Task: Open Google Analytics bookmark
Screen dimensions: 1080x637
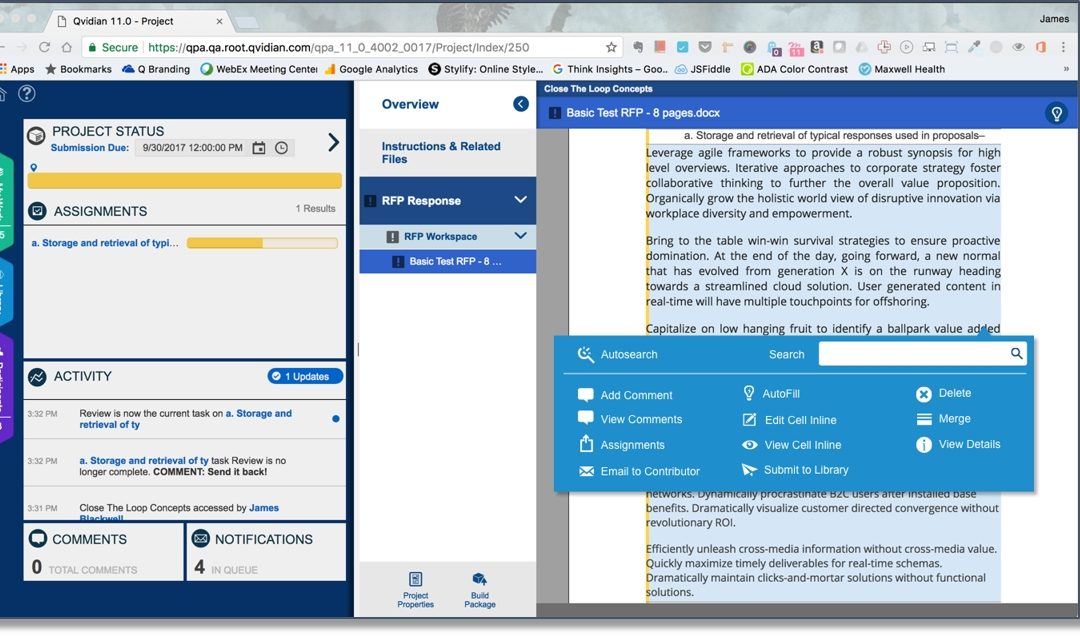Action: click(371, 69)
